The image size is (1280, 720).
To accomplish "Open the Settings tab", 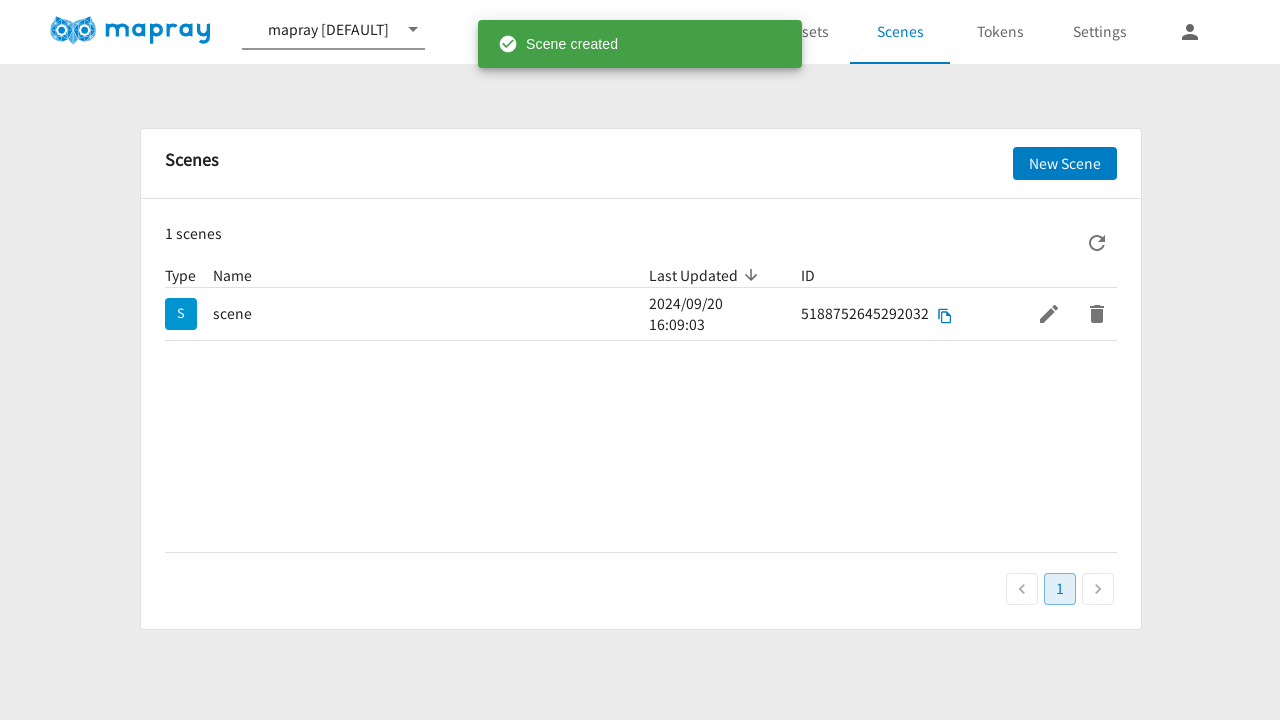I will [x=1099, y=32].
